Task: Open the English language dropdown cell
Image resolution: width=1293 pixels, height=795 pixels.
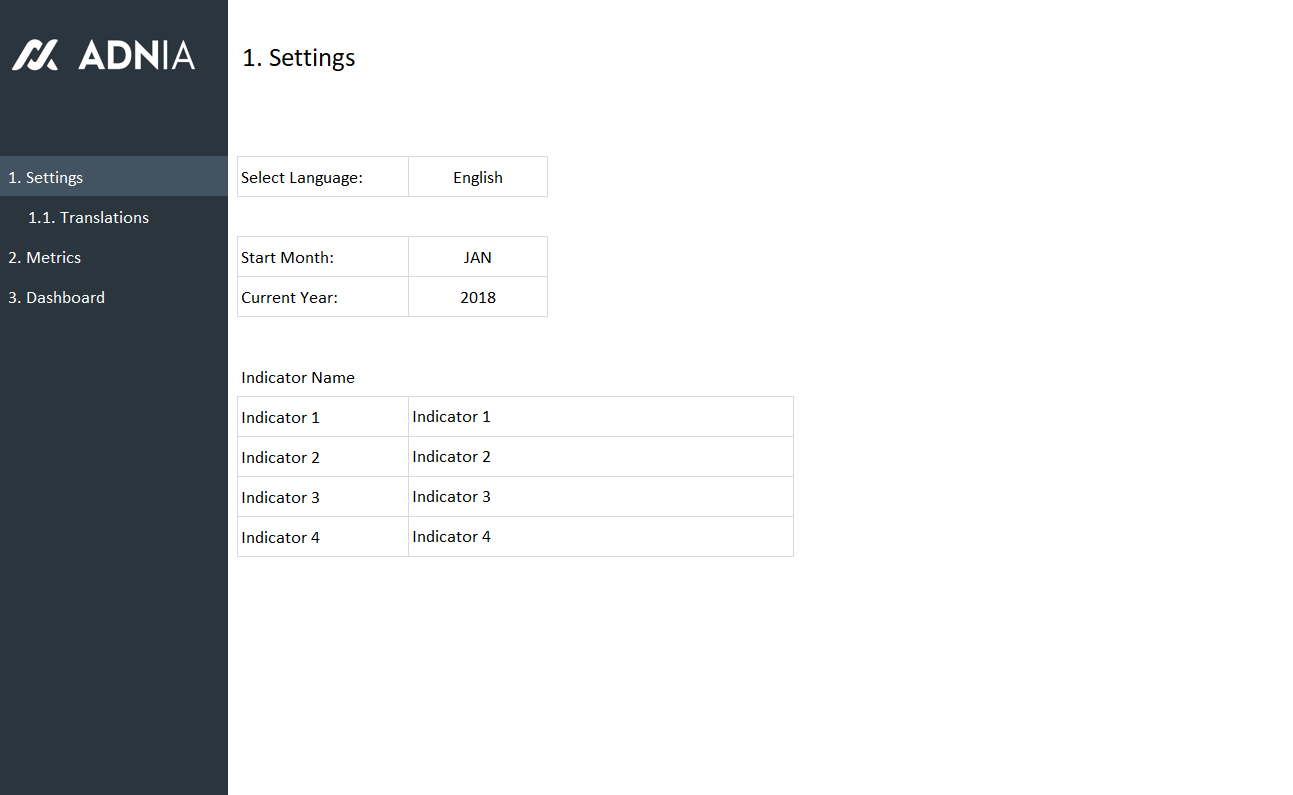Action: 477,177
